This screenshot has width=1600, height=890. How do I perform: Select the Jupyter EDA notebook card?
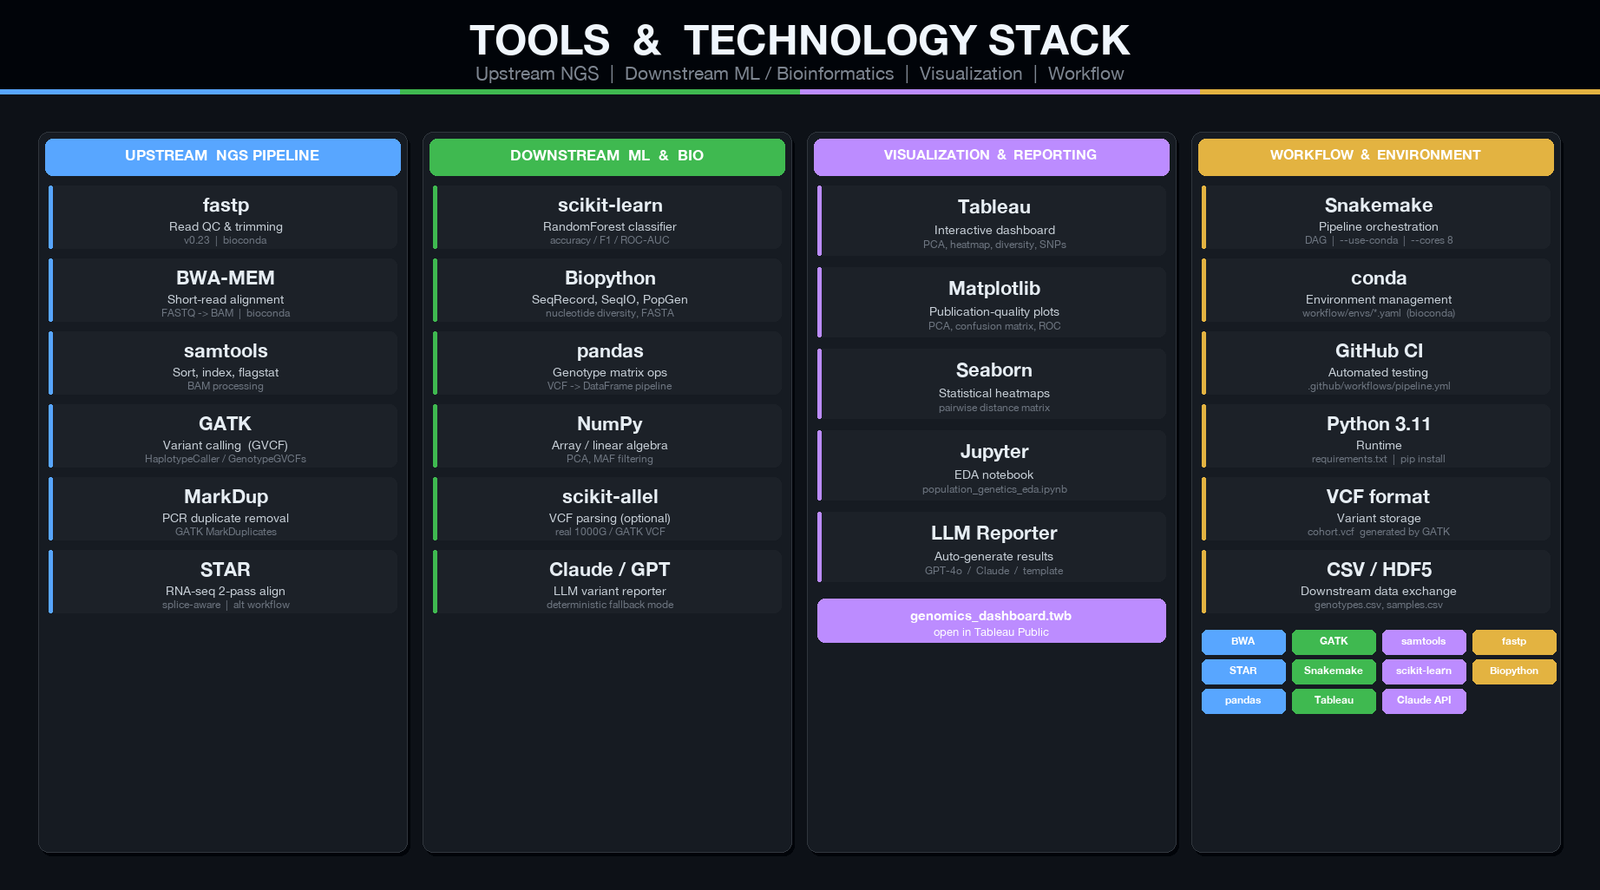tap(991, 466)
